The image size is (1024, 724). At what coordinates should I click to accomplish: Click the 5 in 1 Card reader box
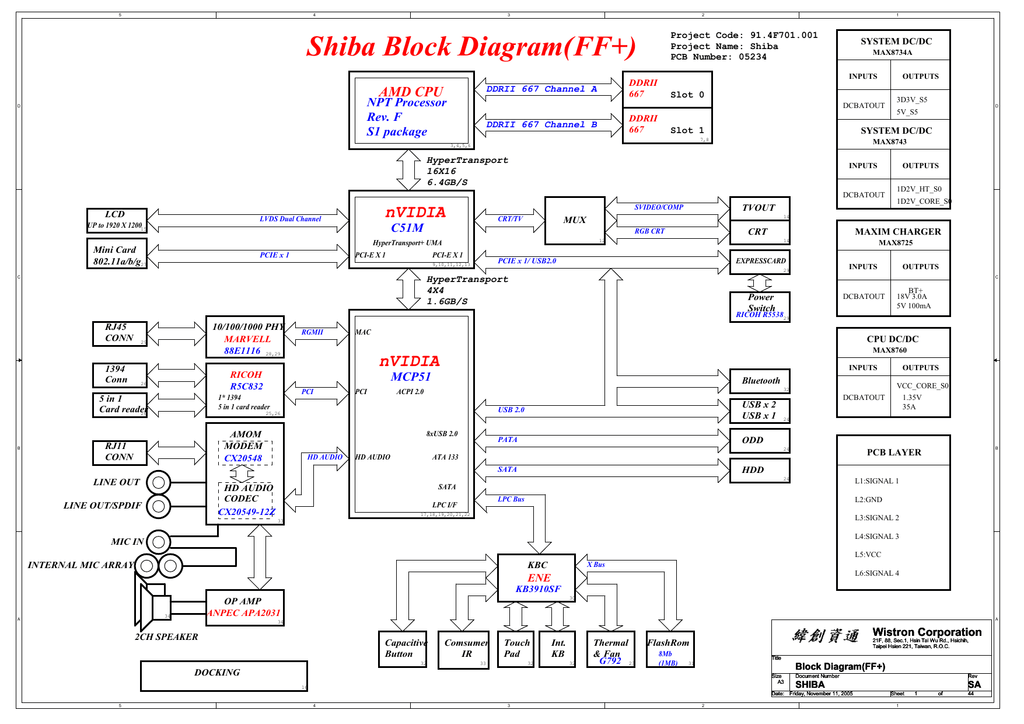tap(120, 405)
